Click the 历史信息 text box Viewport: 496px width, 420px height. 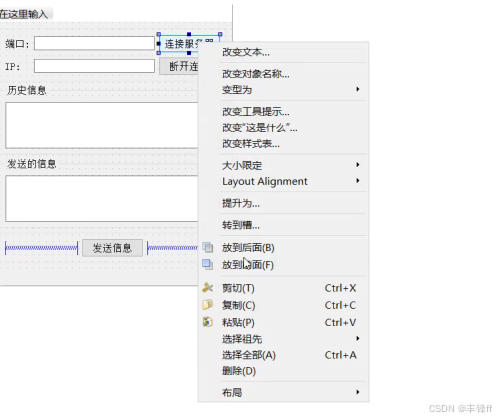[102, 125]
